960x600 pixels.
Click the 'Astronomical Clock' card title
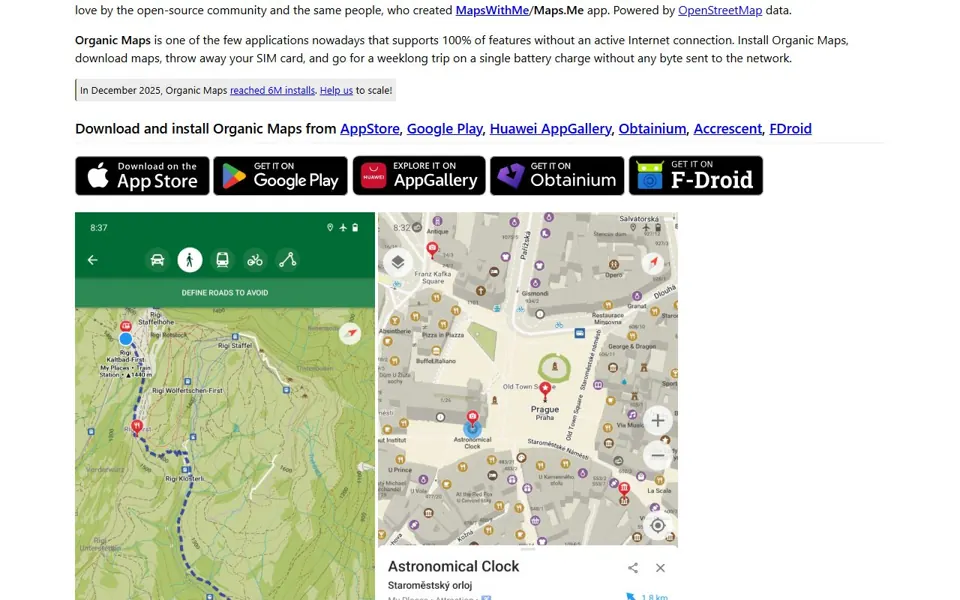click(453, 566)
